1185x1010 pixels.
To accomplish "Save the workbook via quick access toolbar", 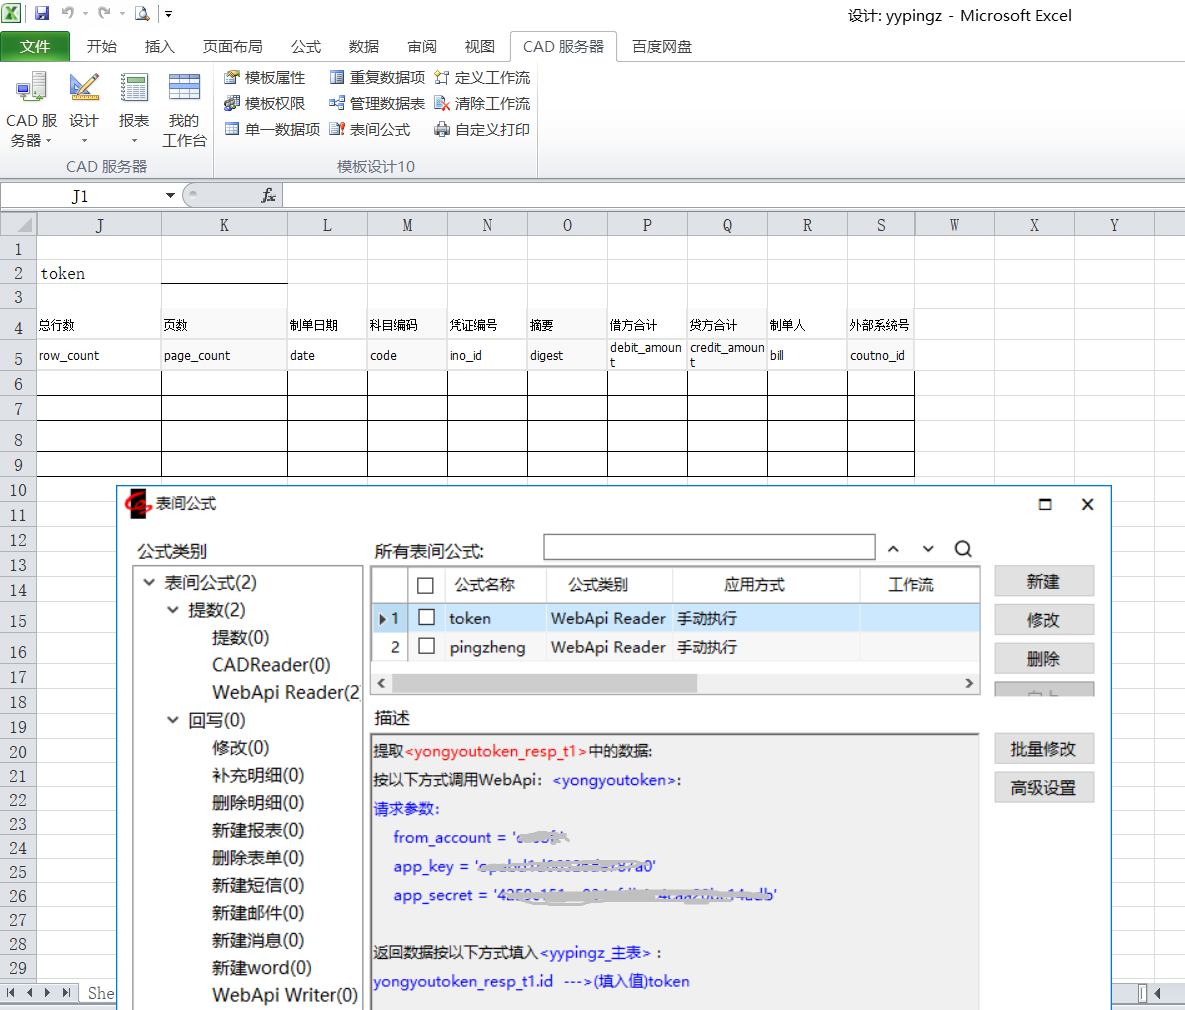I will tap(42, 14).
